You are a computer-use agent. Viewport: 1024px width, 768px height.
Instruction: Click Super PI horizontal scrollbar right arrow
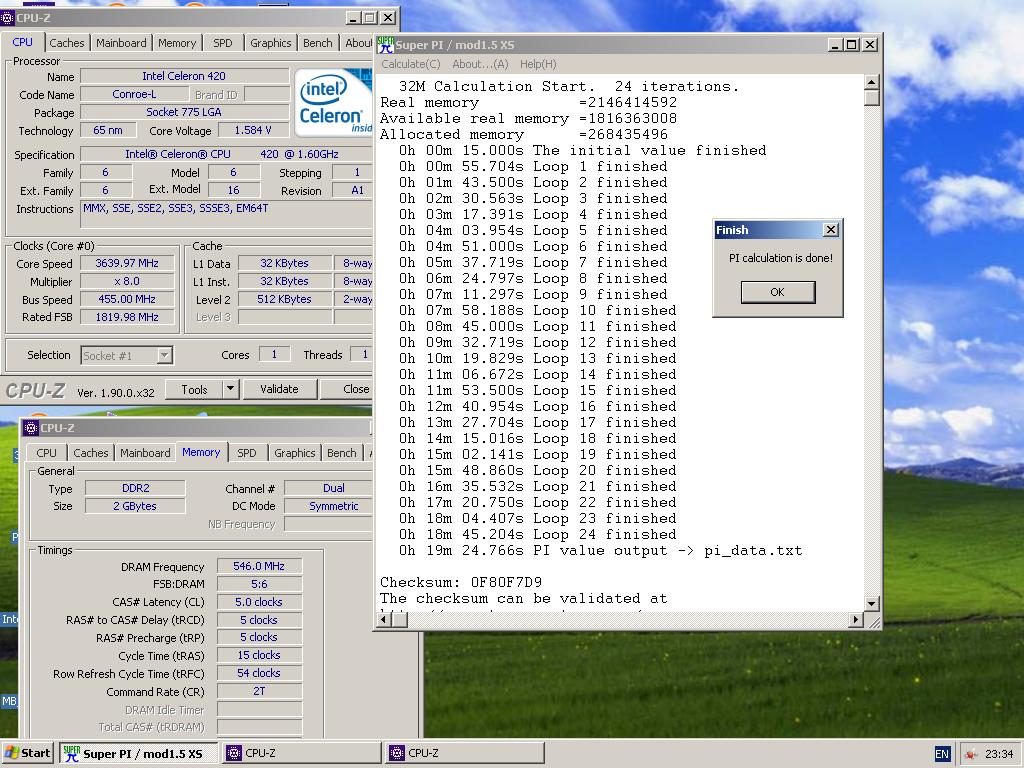(856, 619)
